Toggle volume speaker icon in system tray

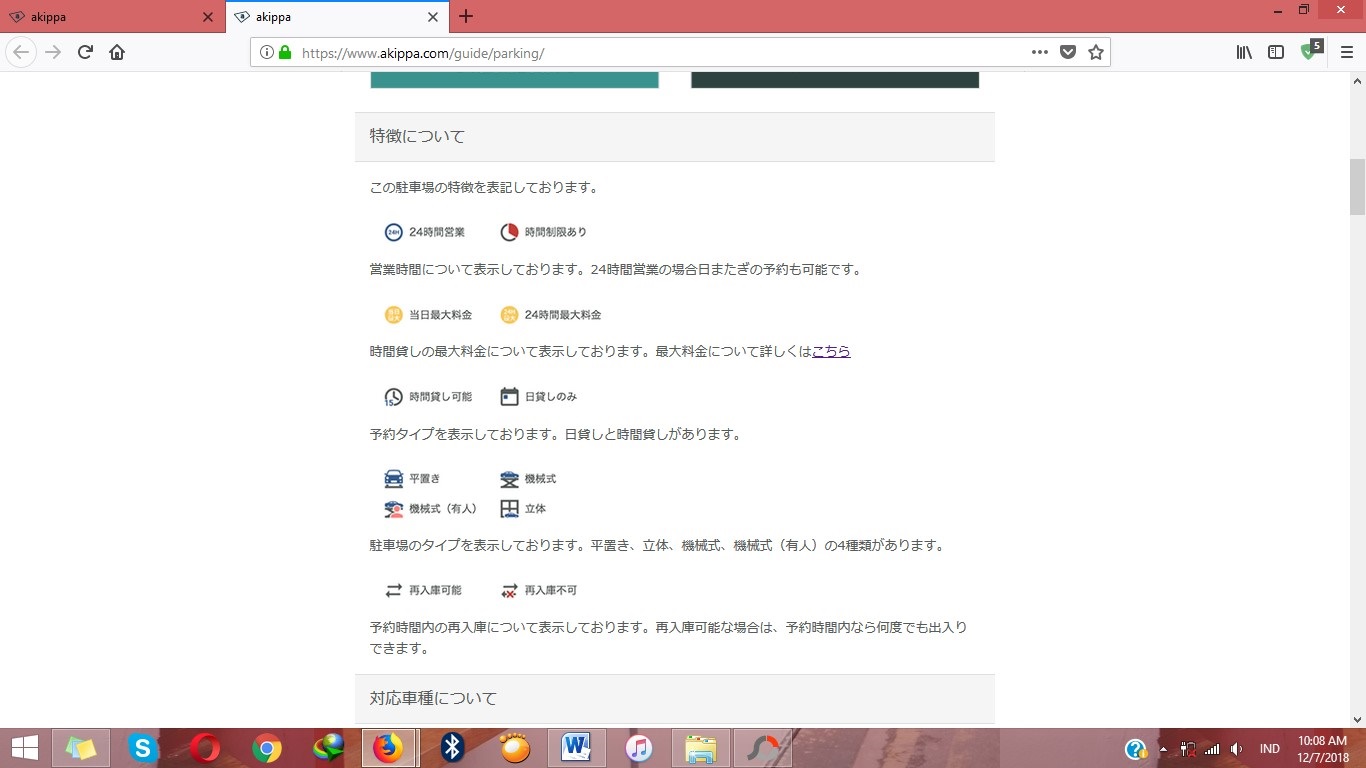point(1236,749)
